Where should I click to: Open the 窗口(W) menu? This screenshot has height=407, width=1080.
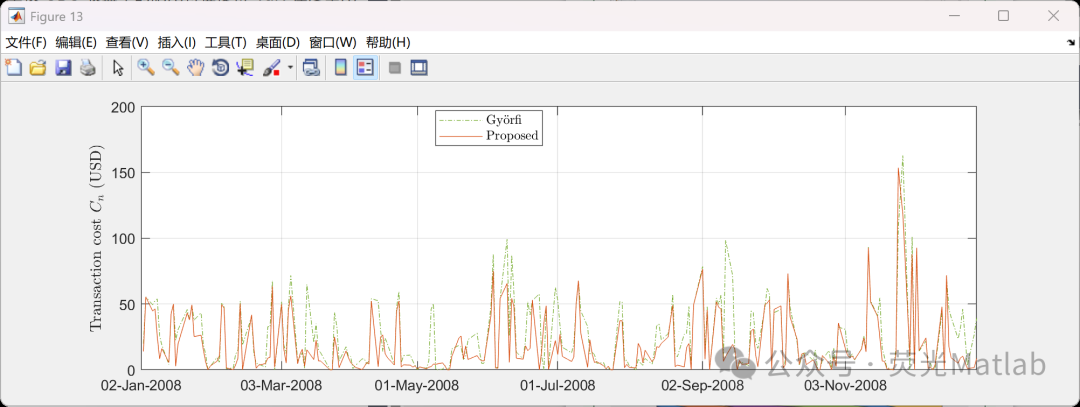[x=333, y=43]
